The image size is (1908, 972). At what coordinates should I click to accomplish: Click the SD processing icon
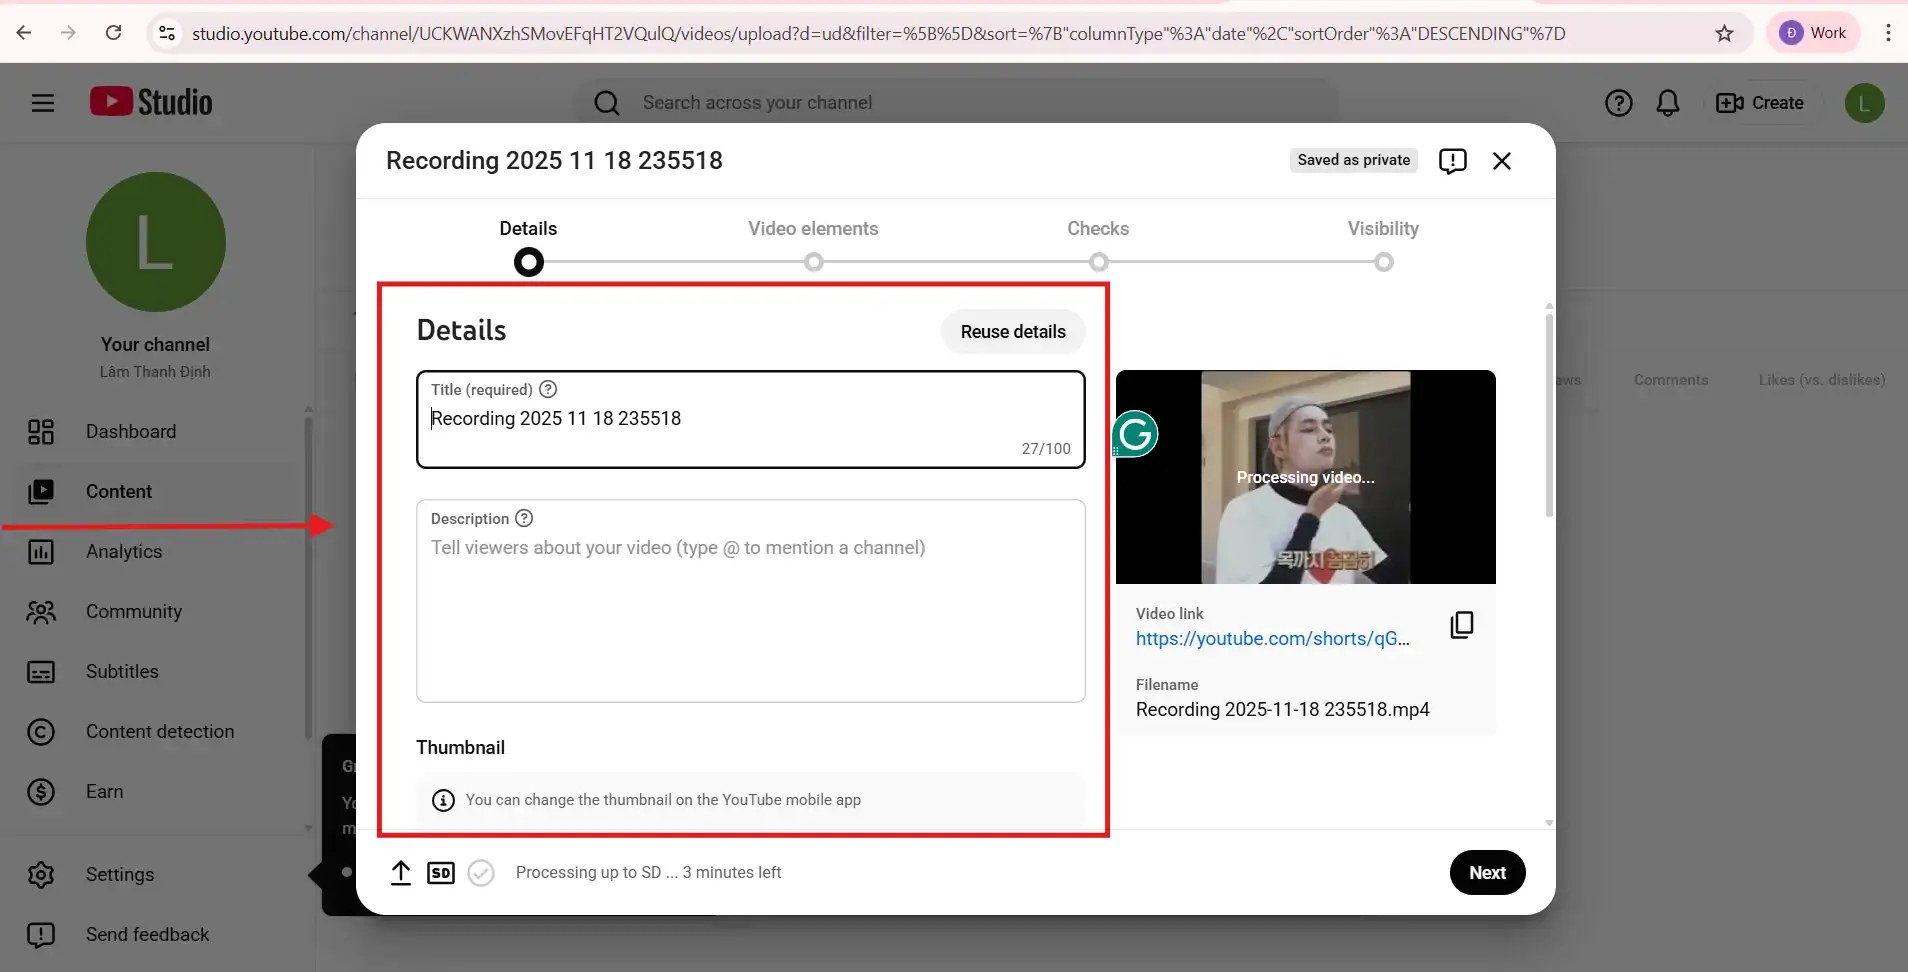pyautogui.click(x=441, y=873)
